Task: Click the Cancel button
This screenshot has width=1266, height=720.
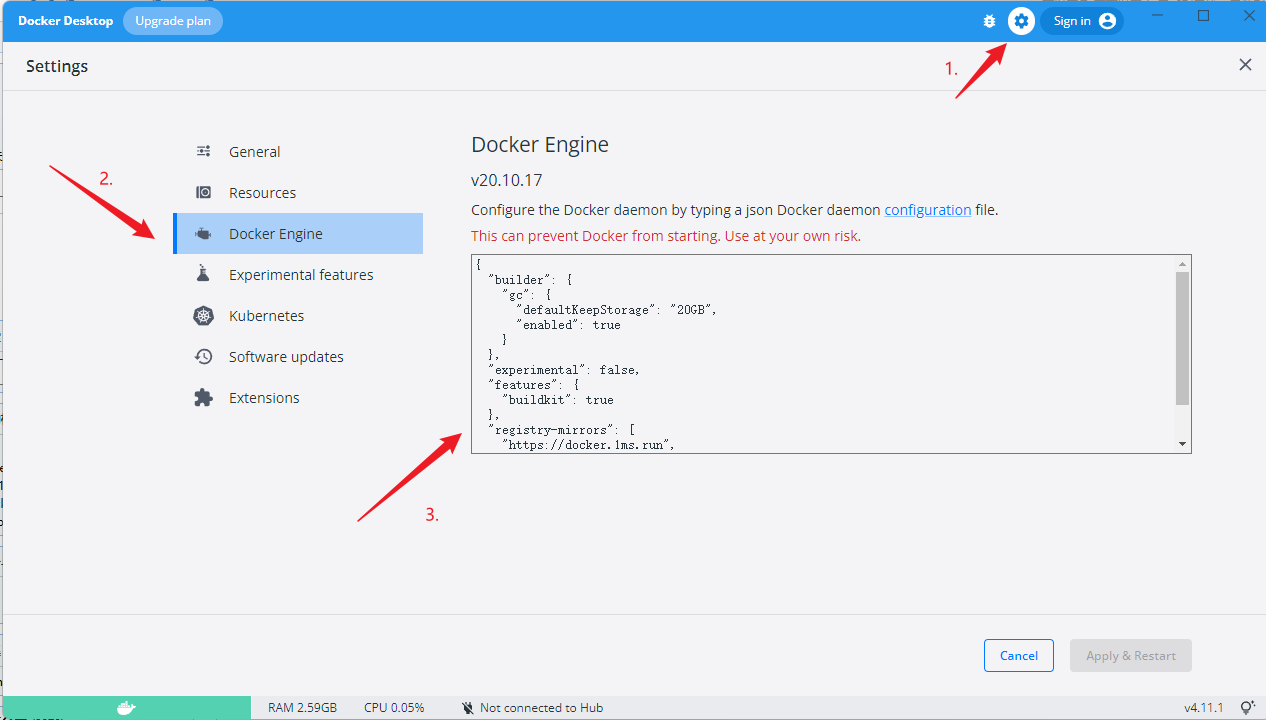Action: [1019, 655]
